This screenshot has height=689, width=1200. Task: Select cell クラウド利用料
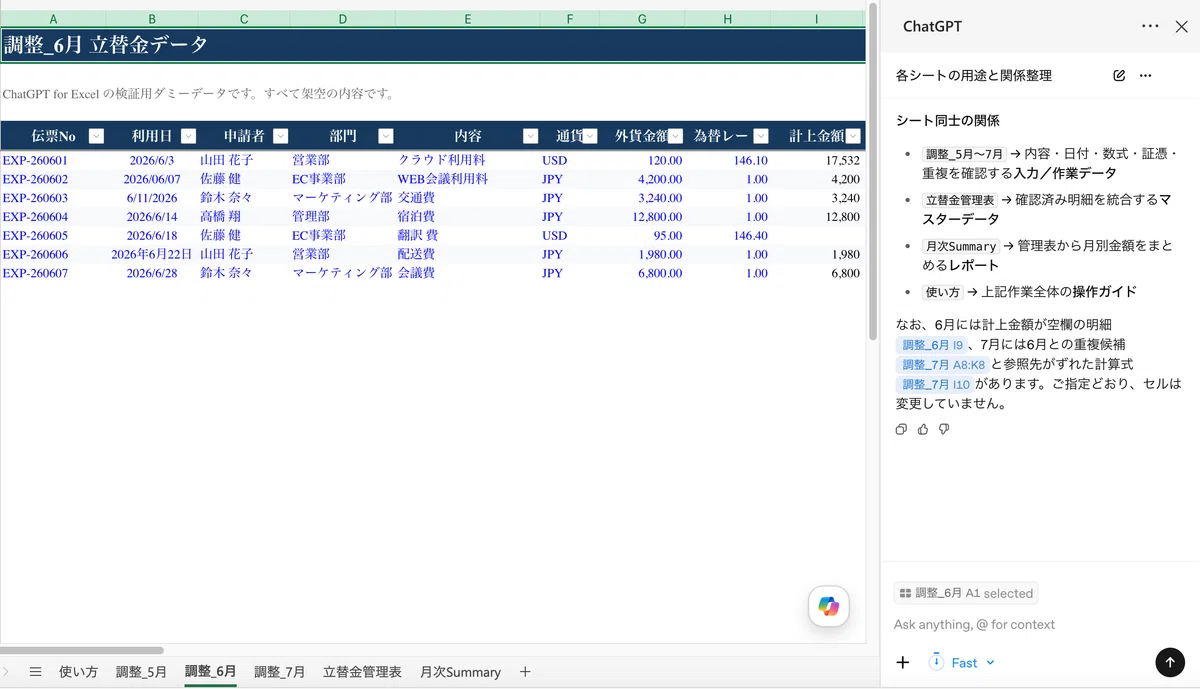click(468, 160)
